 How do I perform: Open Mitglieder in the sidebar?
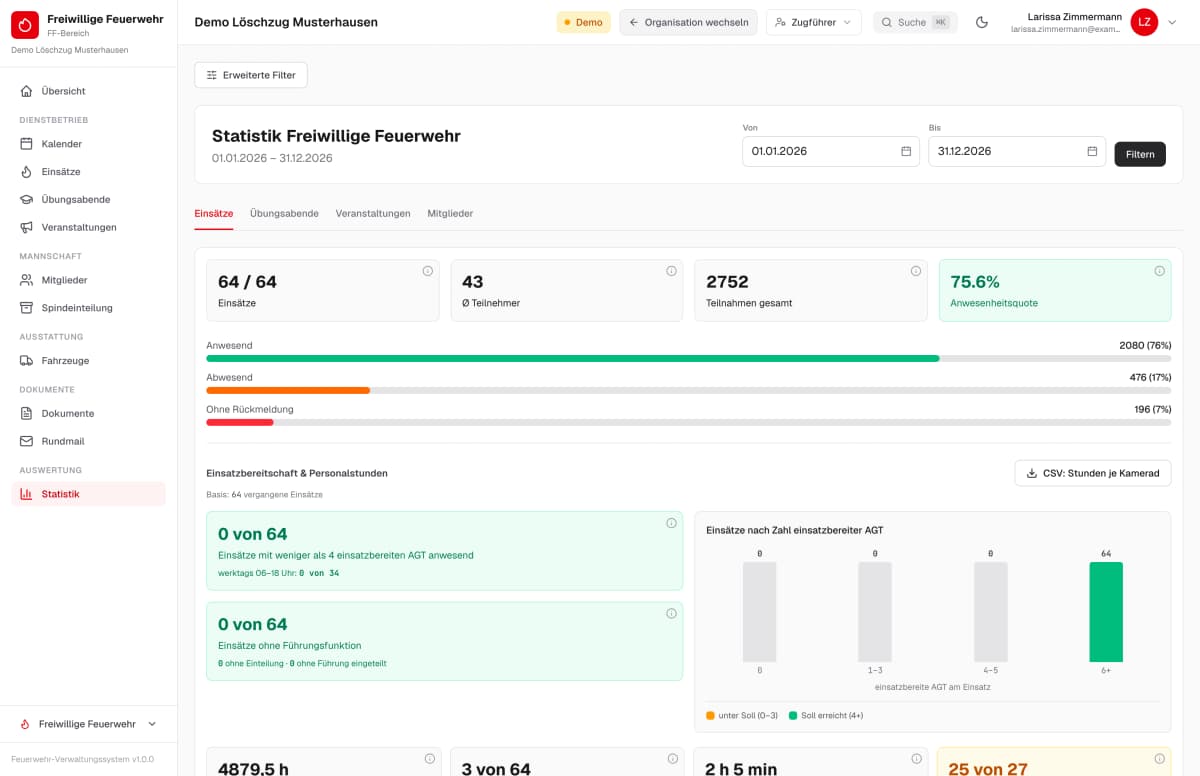tap(88, 280)
